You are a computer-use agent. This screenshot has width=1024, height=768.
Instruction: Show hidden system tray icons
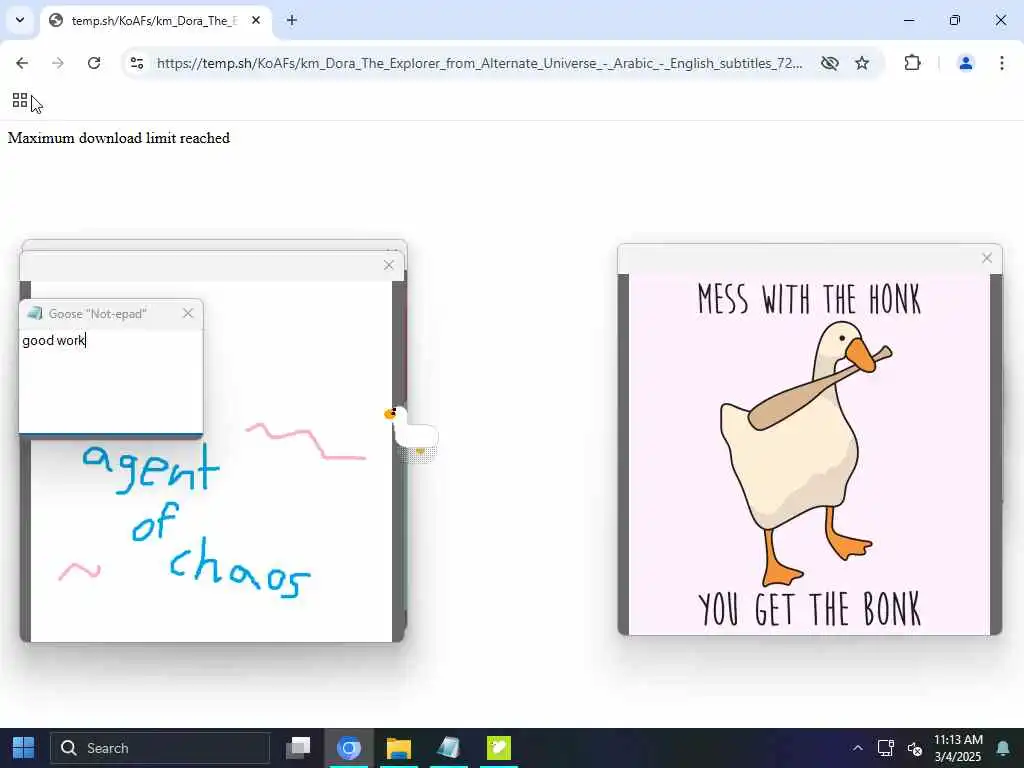click(x=857, y=748)
